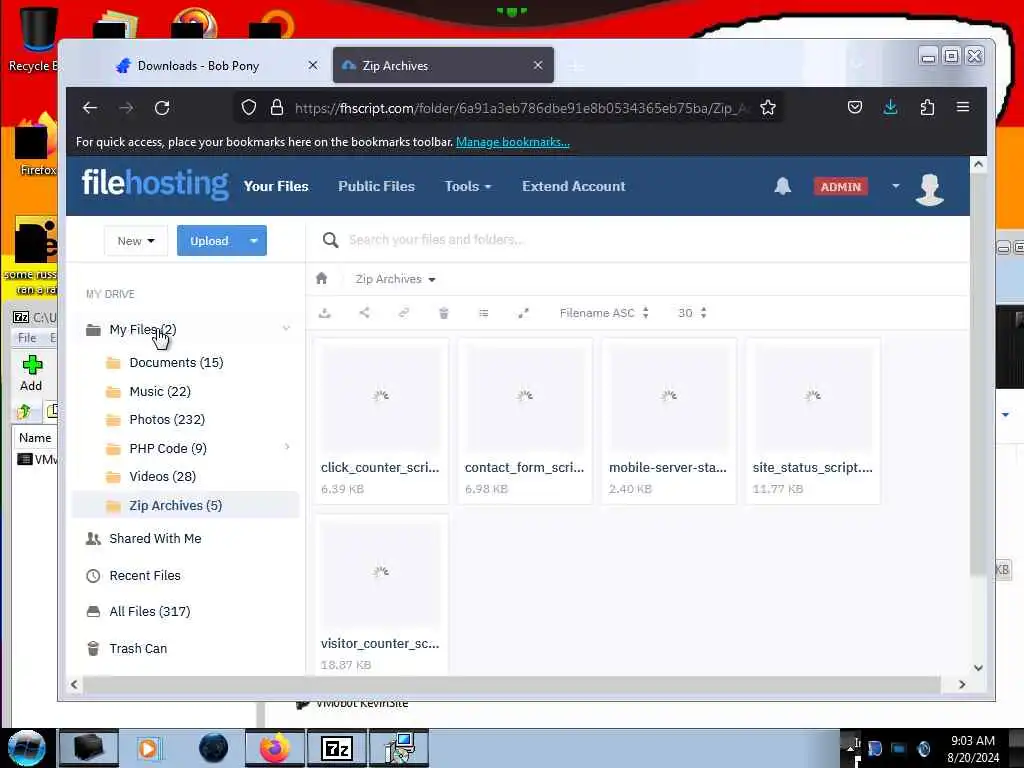The height and width of the screenshot is (768, 1024).
Task: Click the user avatar profile icon
Action: 929,189
